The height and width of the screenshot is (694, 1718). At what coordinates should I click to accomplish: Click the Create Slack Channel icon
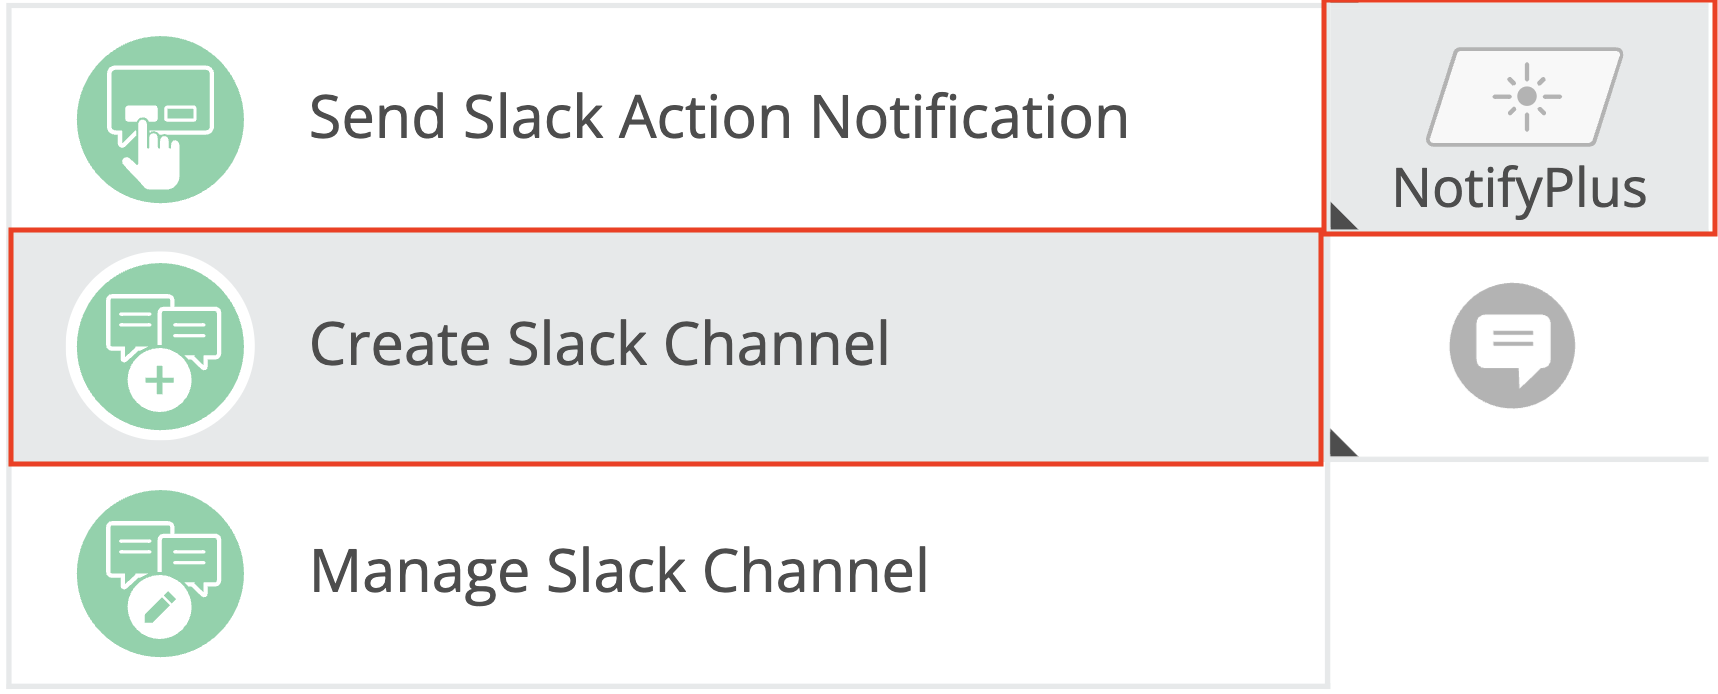160,345
